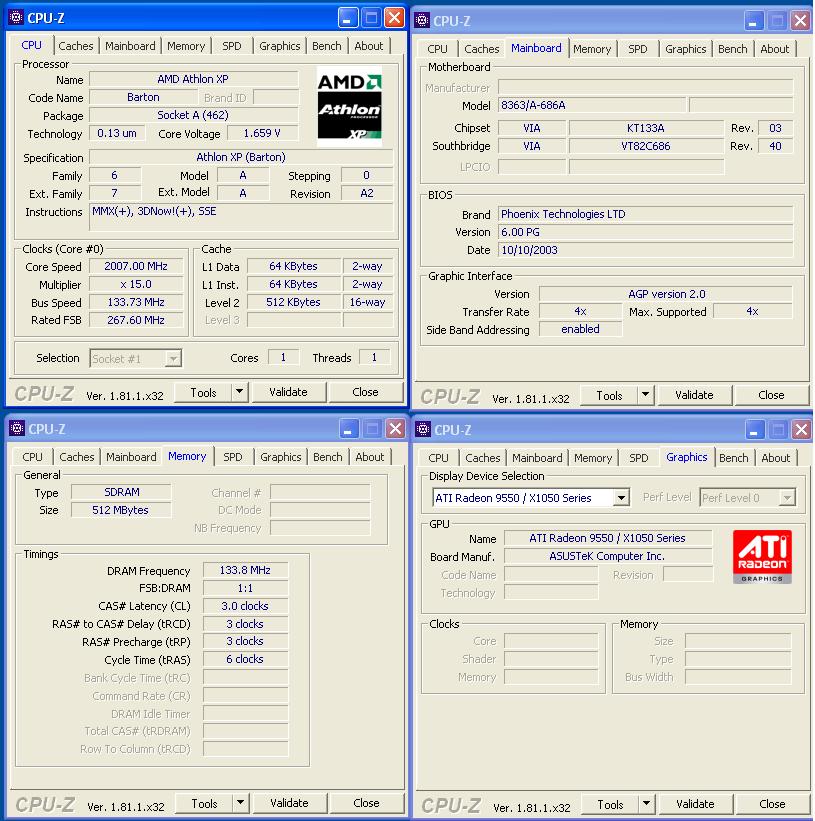Image resolution: width=815 pixels, height=821 pixels.
Task: Open Caches tab in Graphics window
Action: coord(483,458)
